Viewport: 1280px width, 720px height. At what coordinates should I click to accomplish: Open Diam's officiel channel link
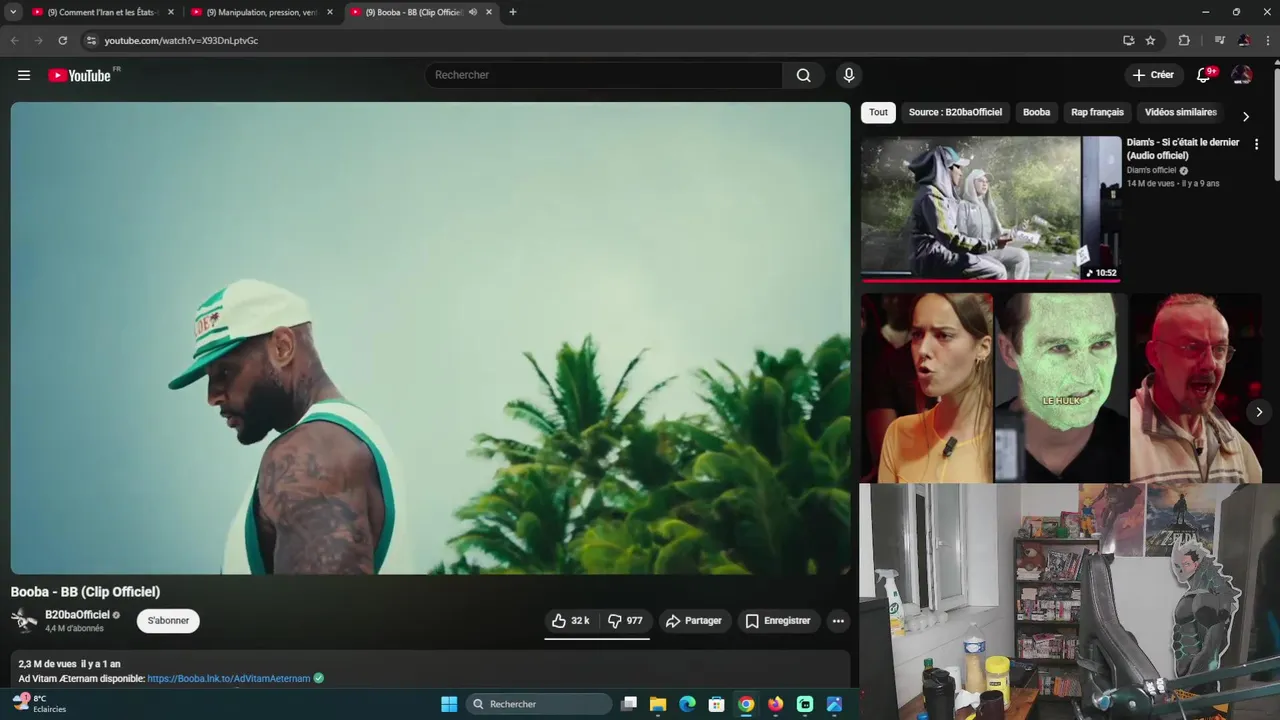[x=1151, y=170]
